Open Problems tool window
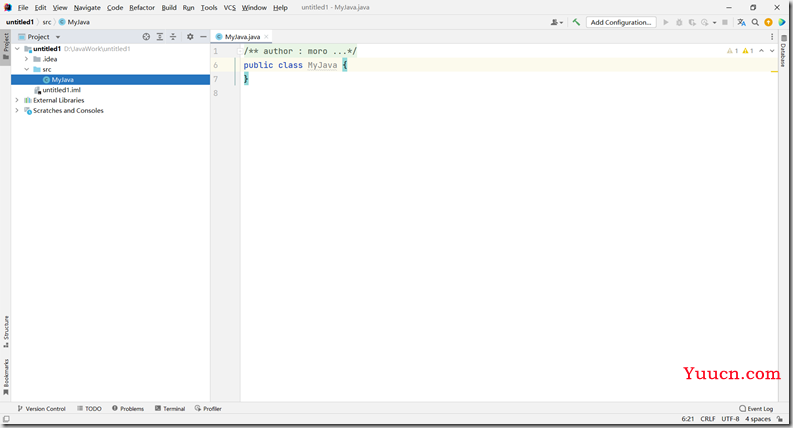Screen dimensions: 793x428 [x=128, y=409]
